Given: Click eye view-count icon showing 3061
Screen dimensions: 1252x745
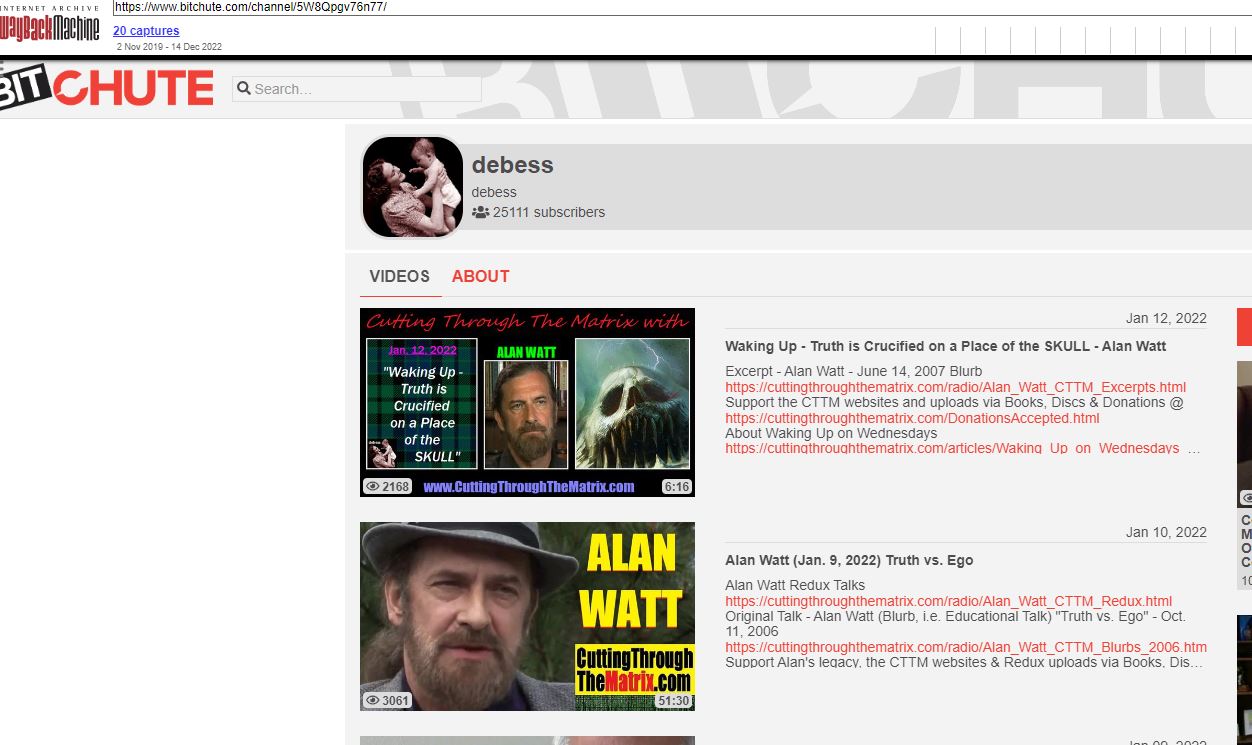Looking at the screenshot, I should click(372, 701).
